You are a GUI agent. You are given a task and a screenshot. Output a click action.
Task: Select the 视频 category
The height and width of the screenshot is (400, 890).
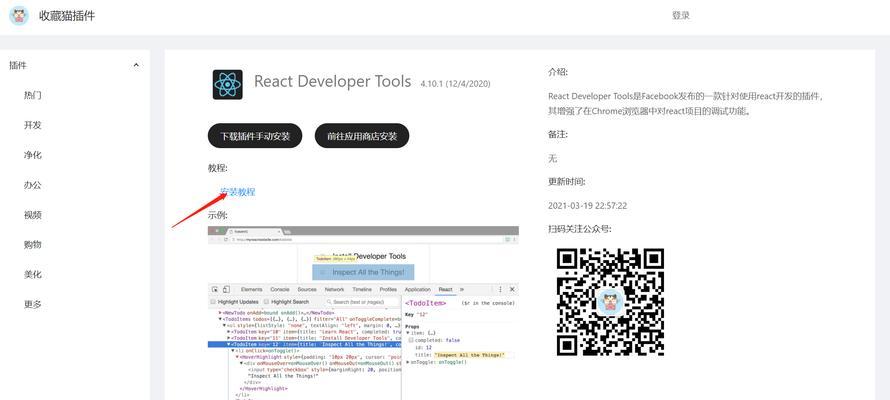32,215
